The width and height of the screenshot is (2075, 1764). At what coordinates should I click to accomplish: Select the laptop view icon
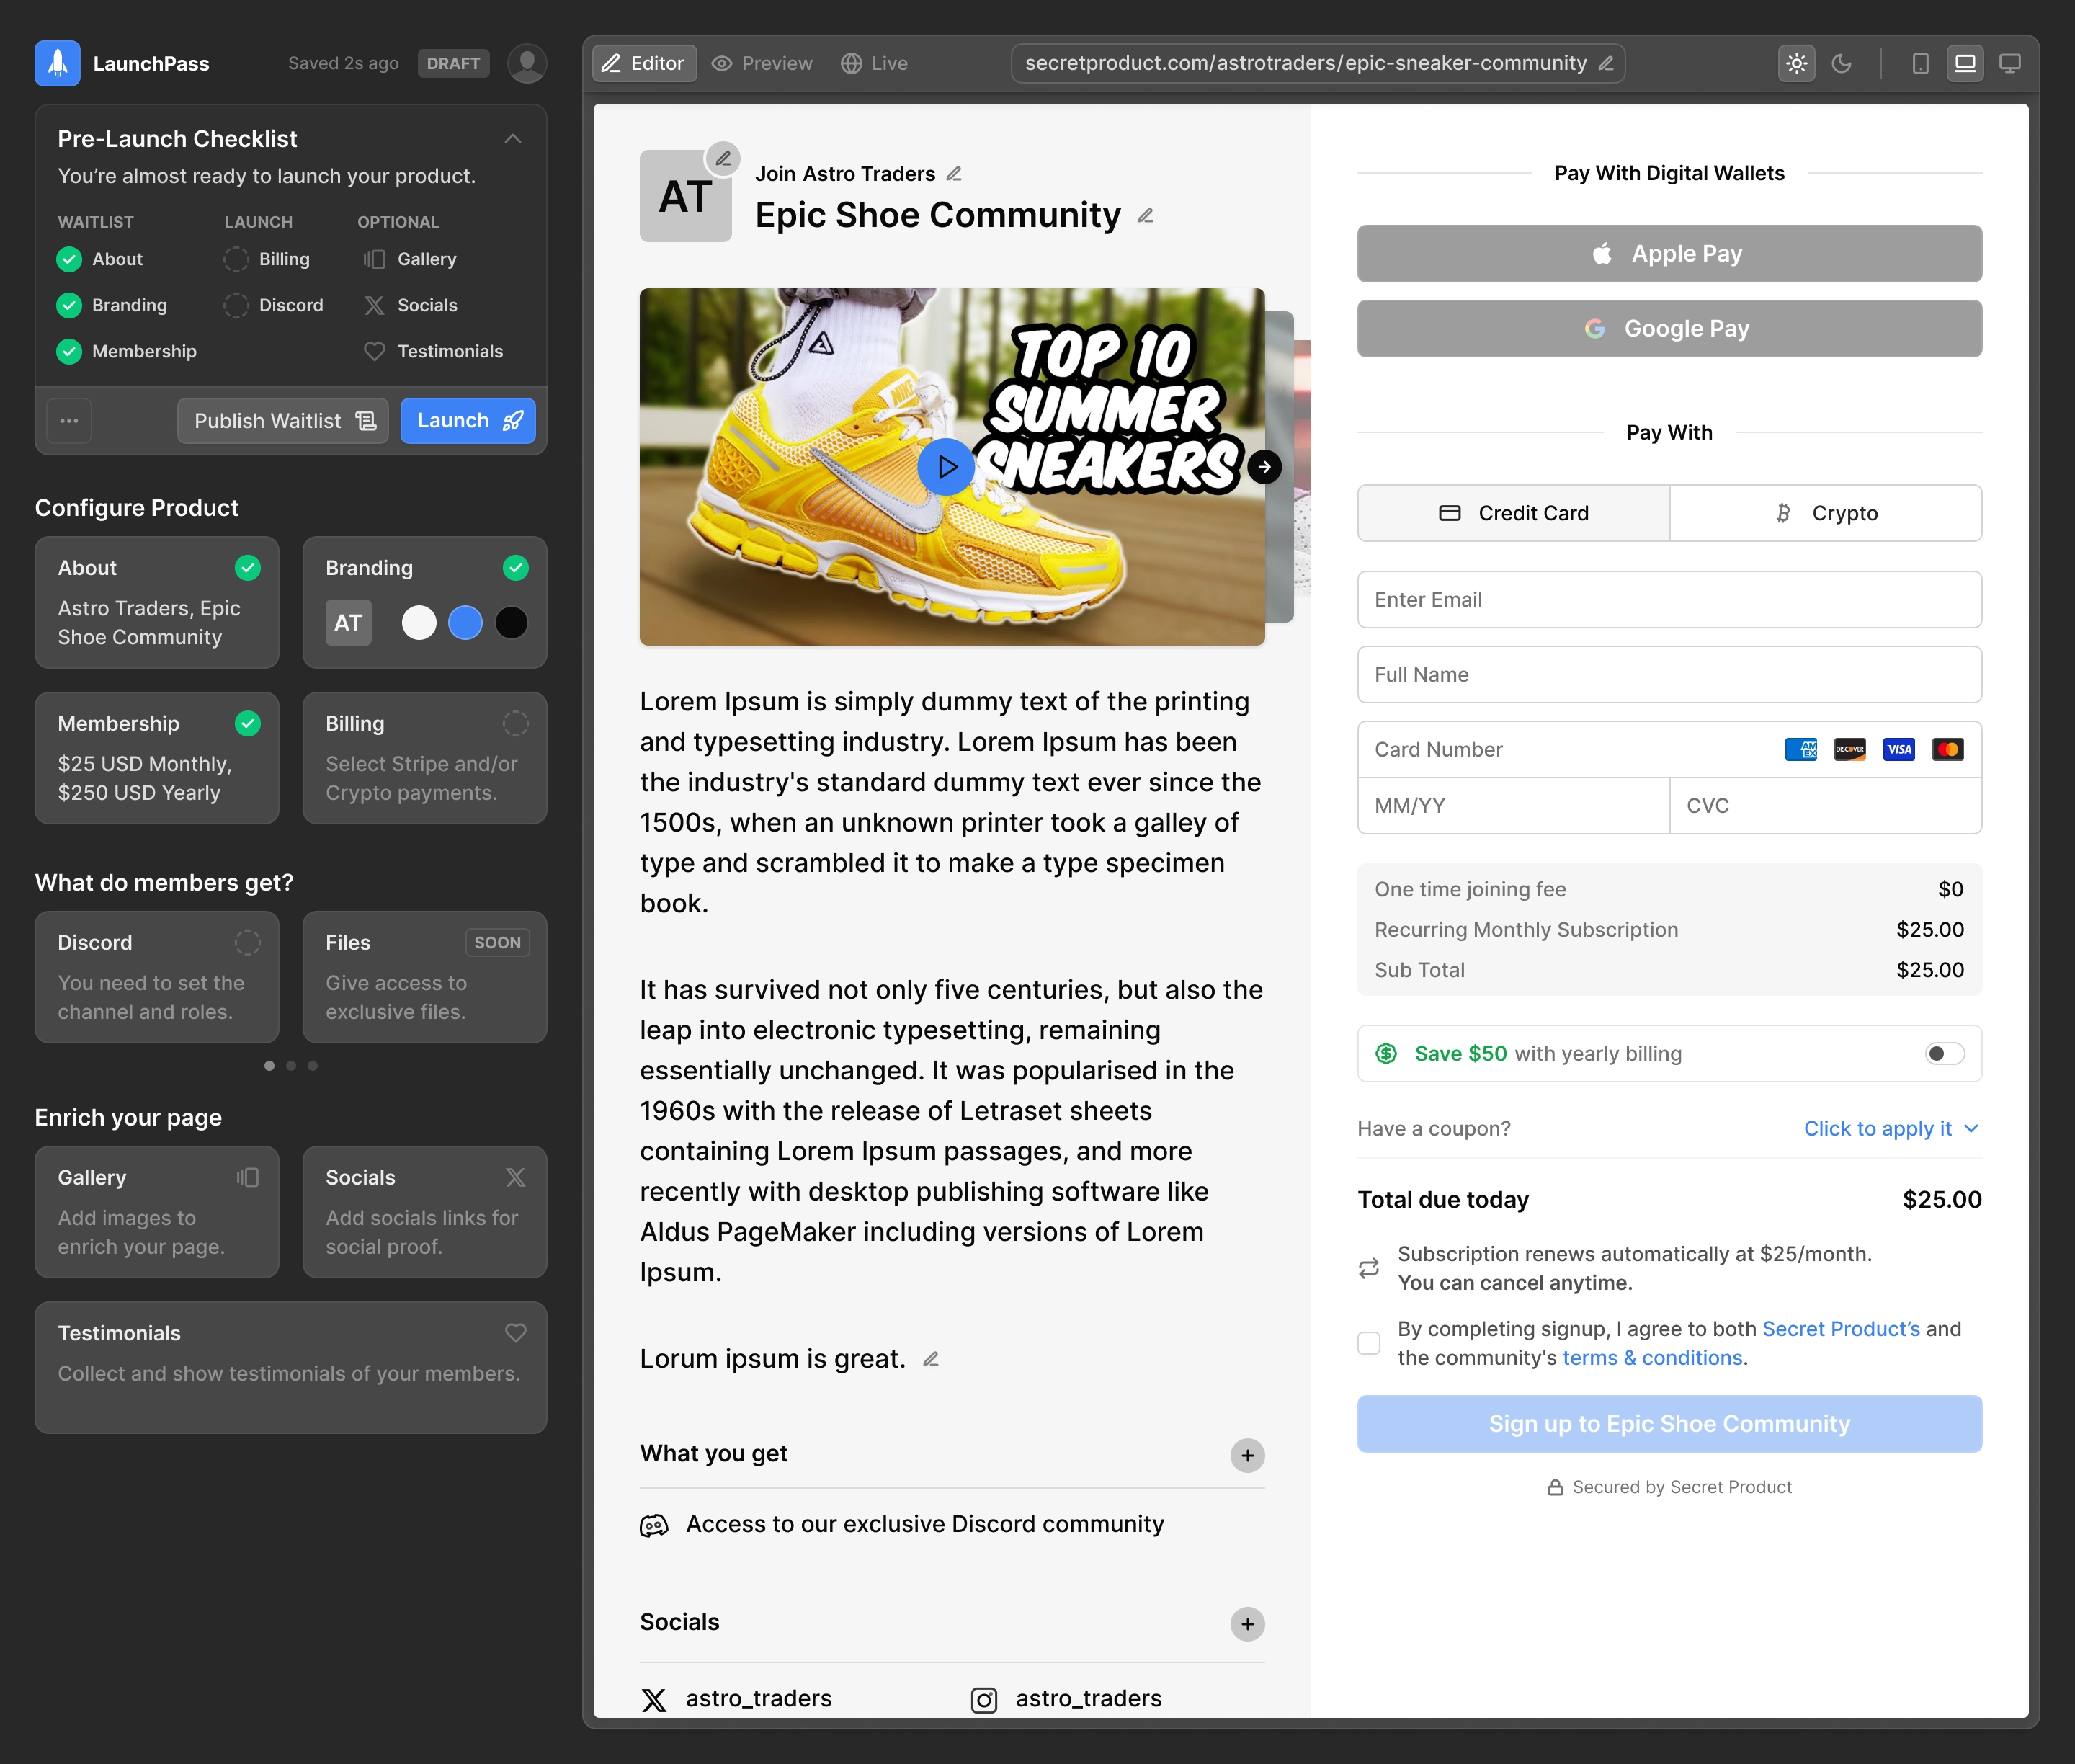pyautogui.click(x=1965, y=63)
